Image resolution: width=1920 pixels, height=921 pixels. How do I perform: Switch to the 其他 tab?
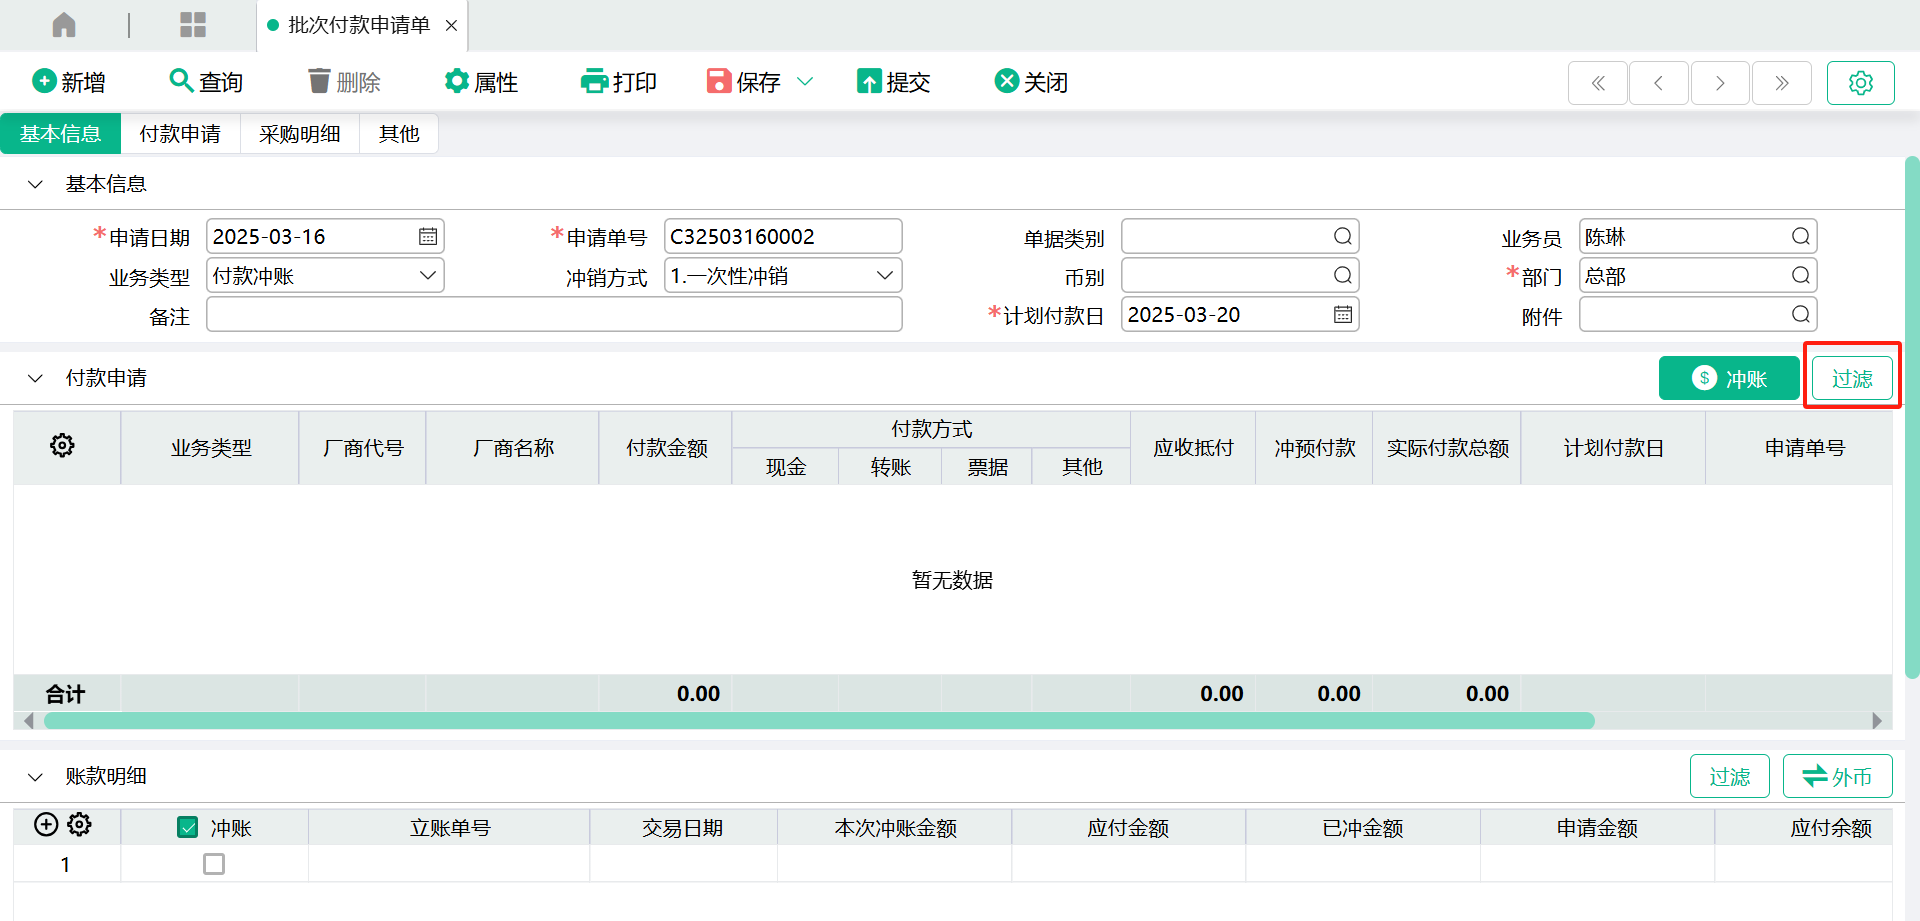coord(398,134)
